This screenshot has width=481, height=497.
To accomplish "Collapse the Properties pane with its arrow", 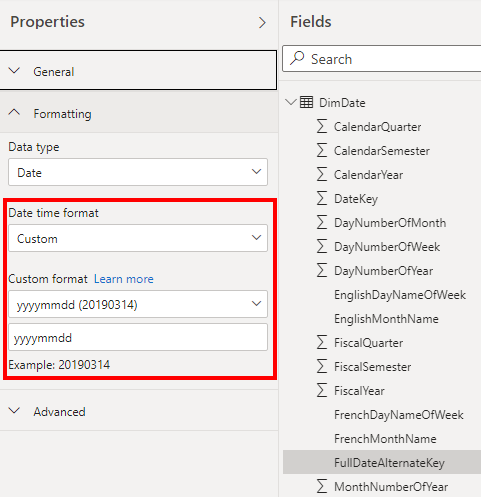I will pyautogui.click(x=262, y=23).
